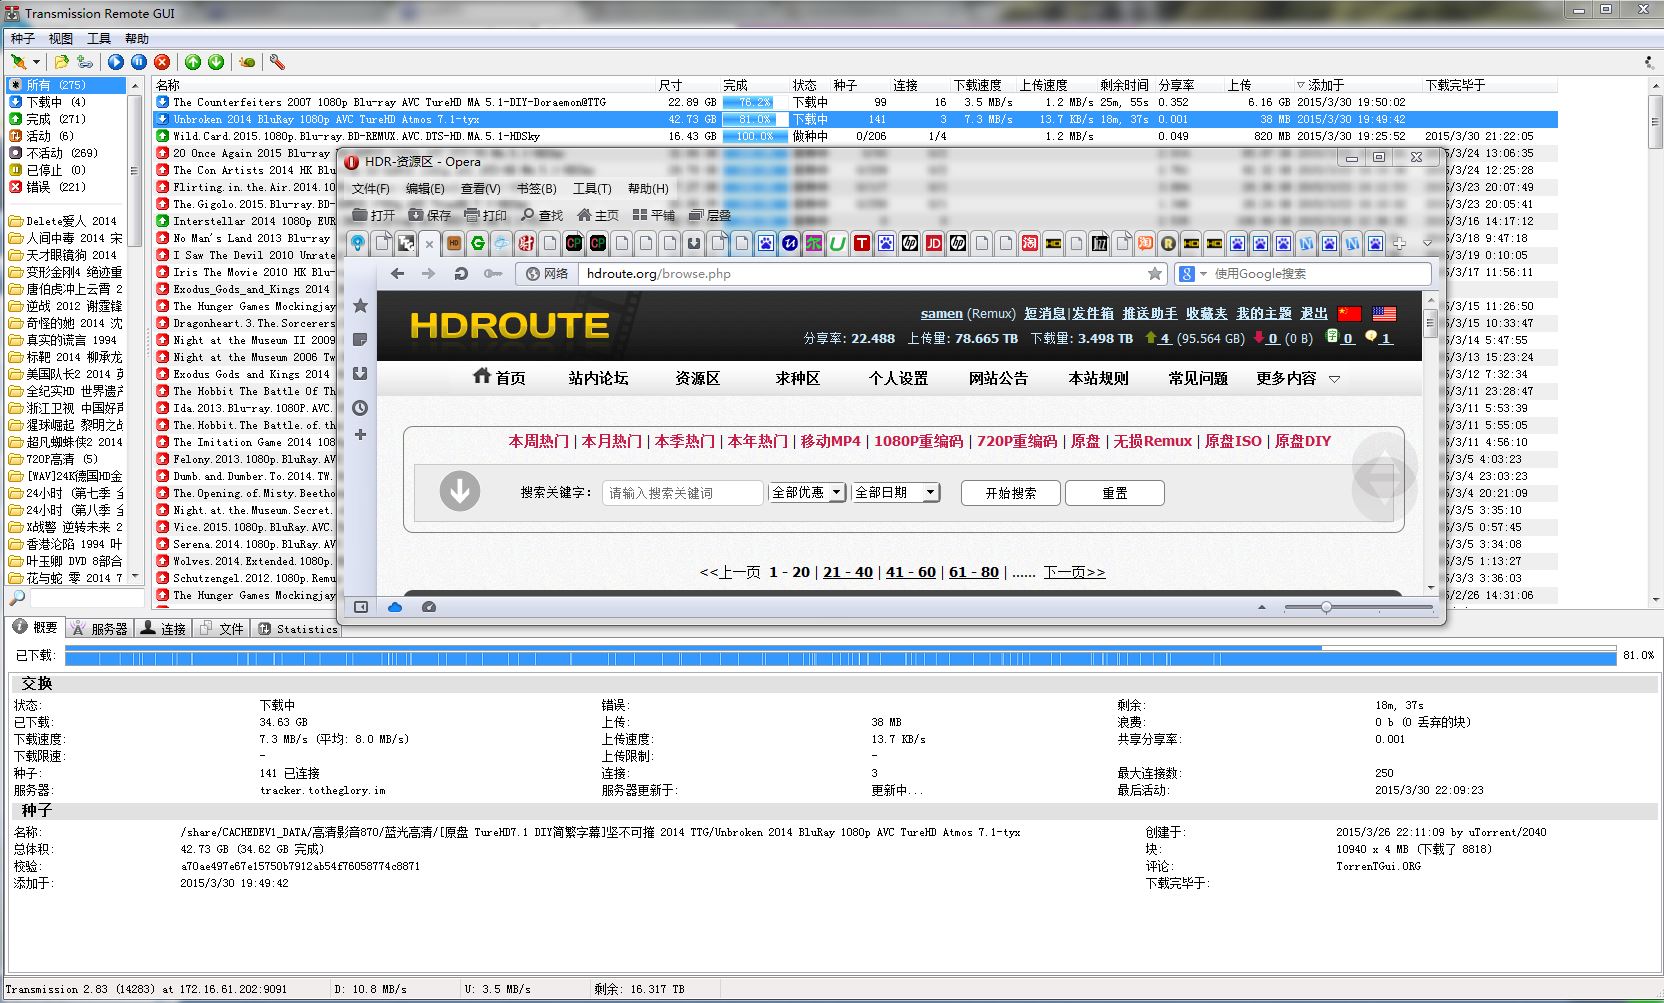Open the 无损Remux category link
This screenshot has height=1003, width=1664.
point(1152,441)
